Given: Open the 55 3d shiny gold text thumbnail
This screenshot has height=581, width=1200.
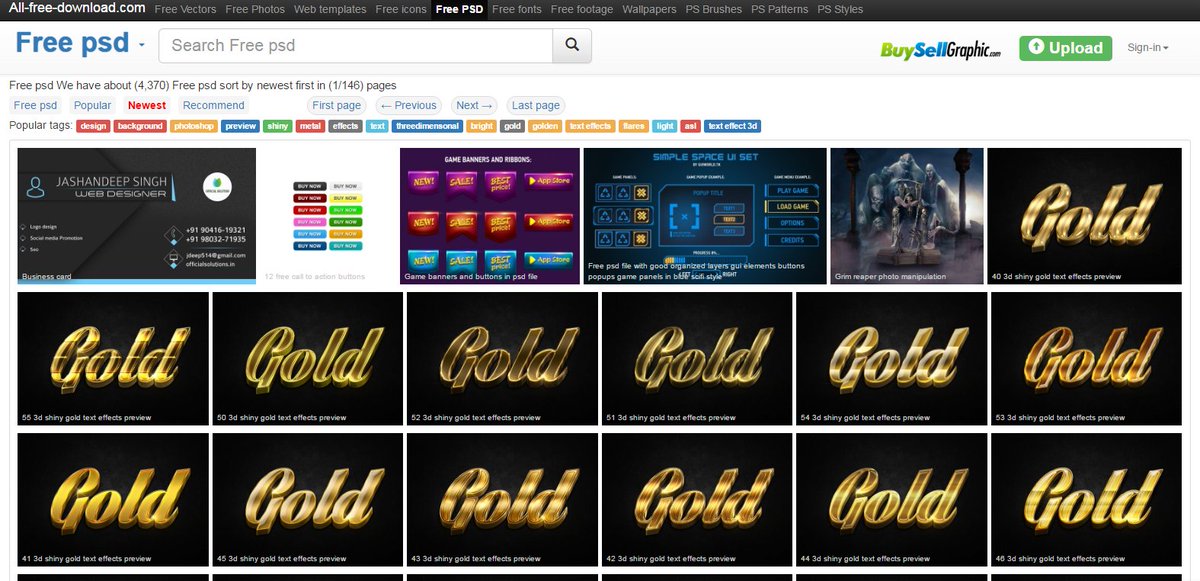Looking at the screenshot, I should 113,359.
